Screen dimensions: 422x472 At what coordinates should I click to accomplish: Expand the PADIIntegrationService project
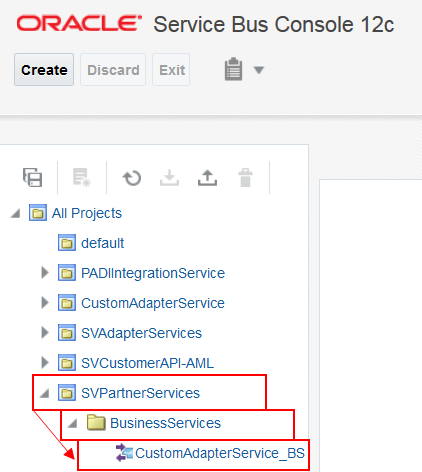point(45,273)
